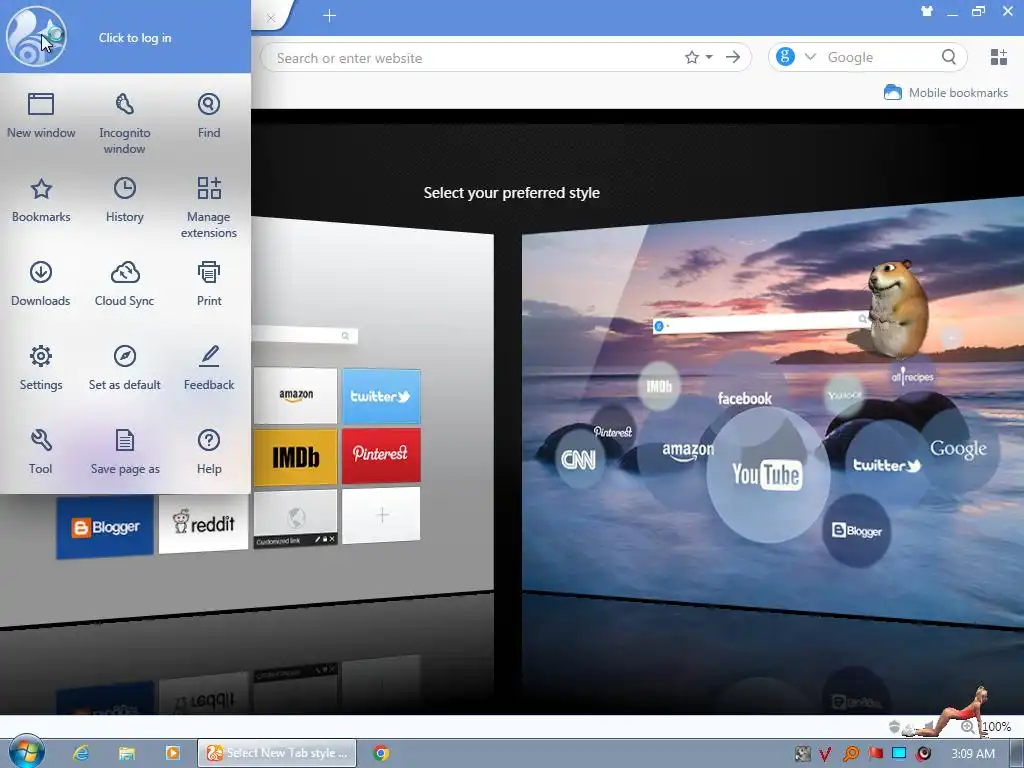Choose Save page as

click(x=124, y=452)
